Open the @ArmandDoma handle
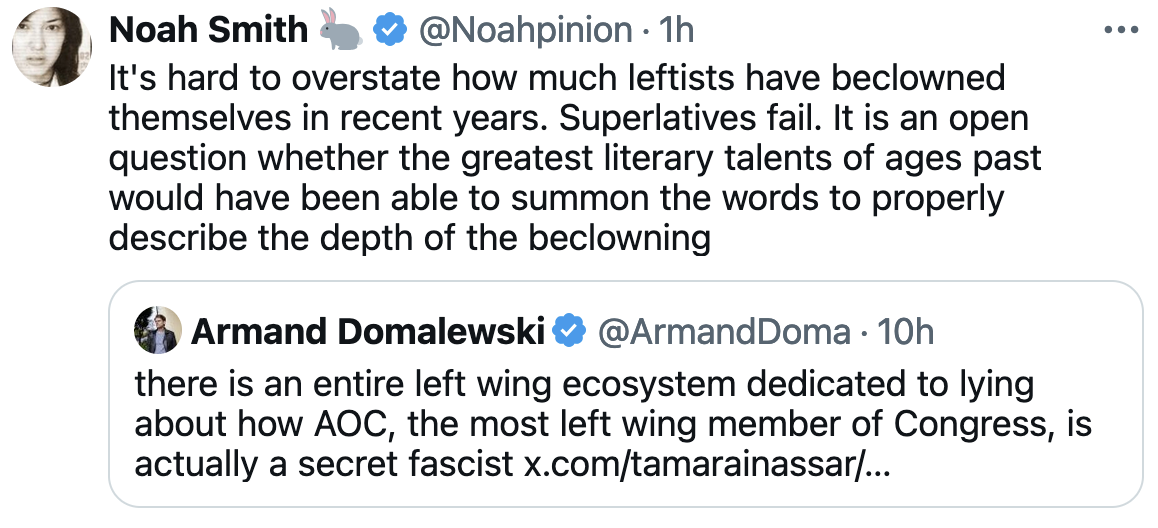This screenshot has width=1158, height=528. click(x=723, y=331)
